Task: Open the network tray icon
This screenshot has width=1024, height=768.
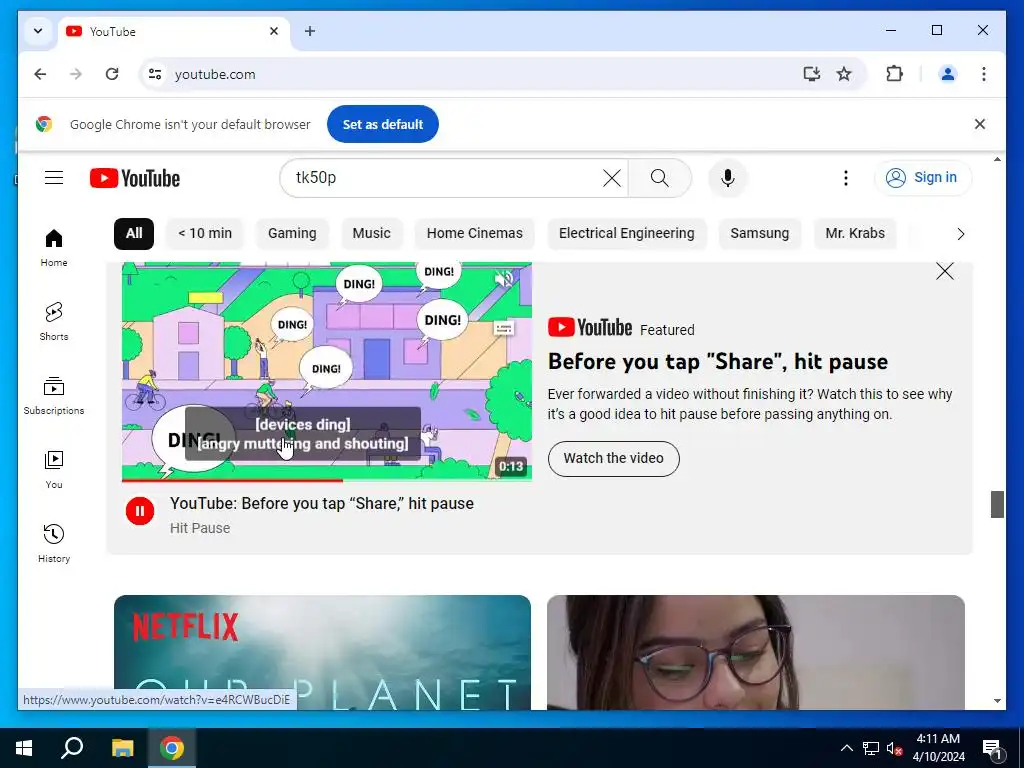Action: (871, 748)
